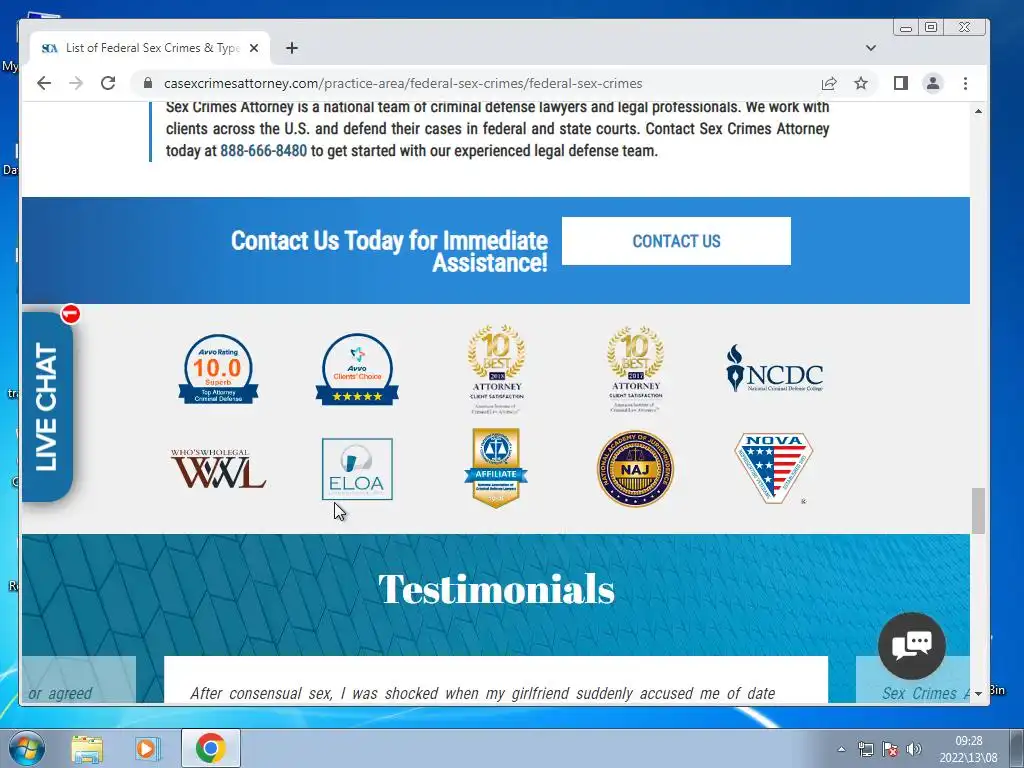This screenshot has width=1024, height=768.
Task: Click the scrollbar down arrow
Action: (x=978, y=694)
